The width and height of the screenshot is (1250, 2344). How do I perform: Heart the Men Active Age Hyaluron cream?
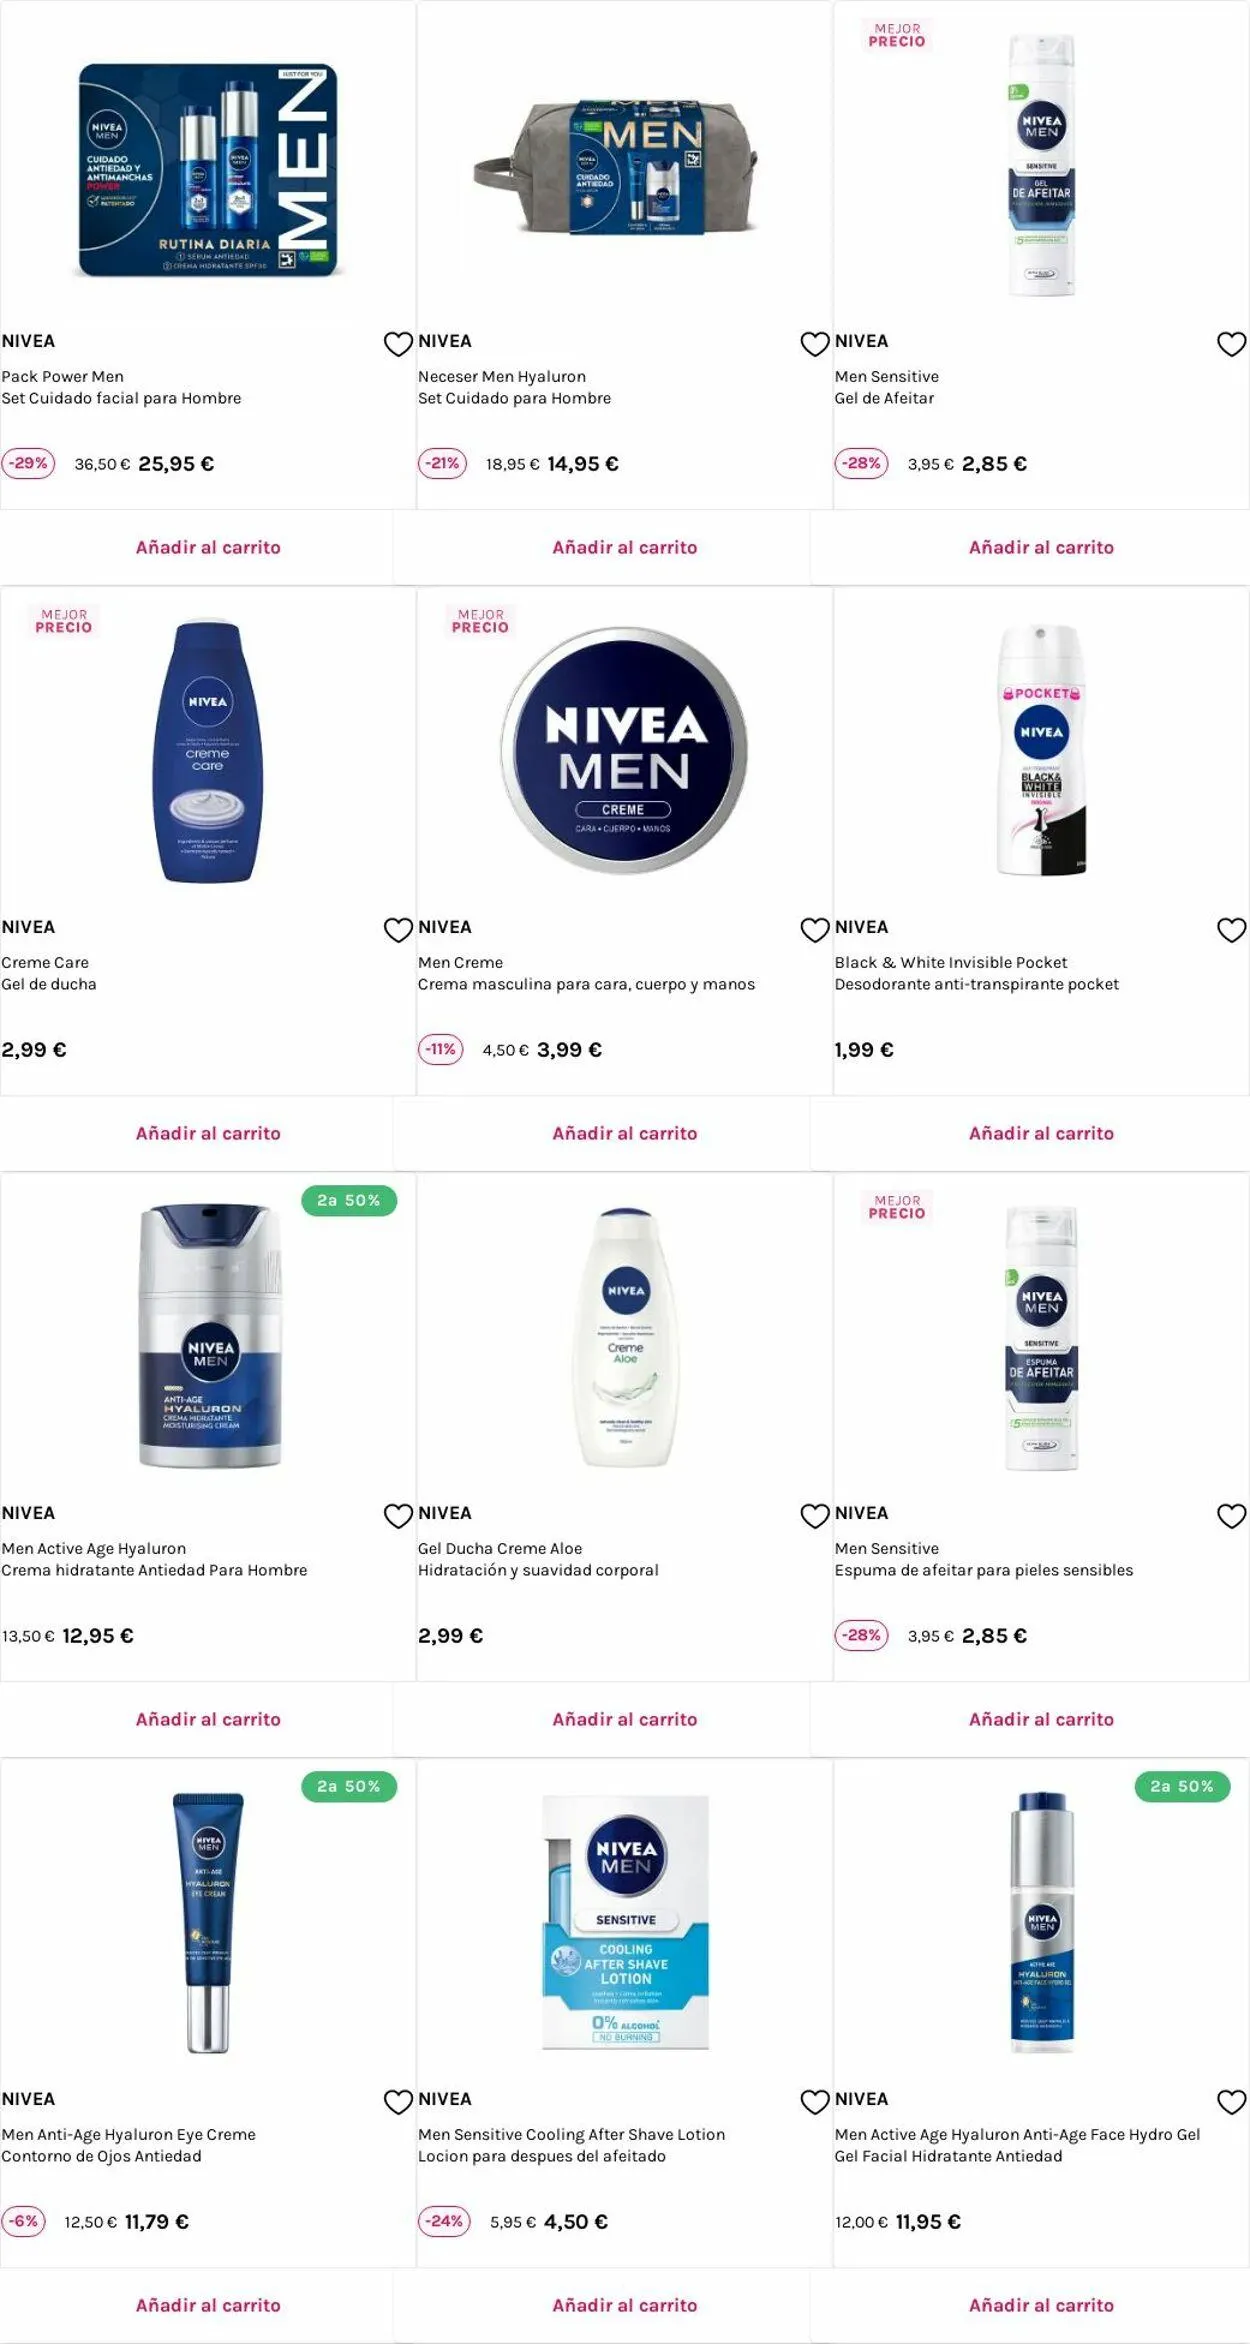pos(398,1516)
